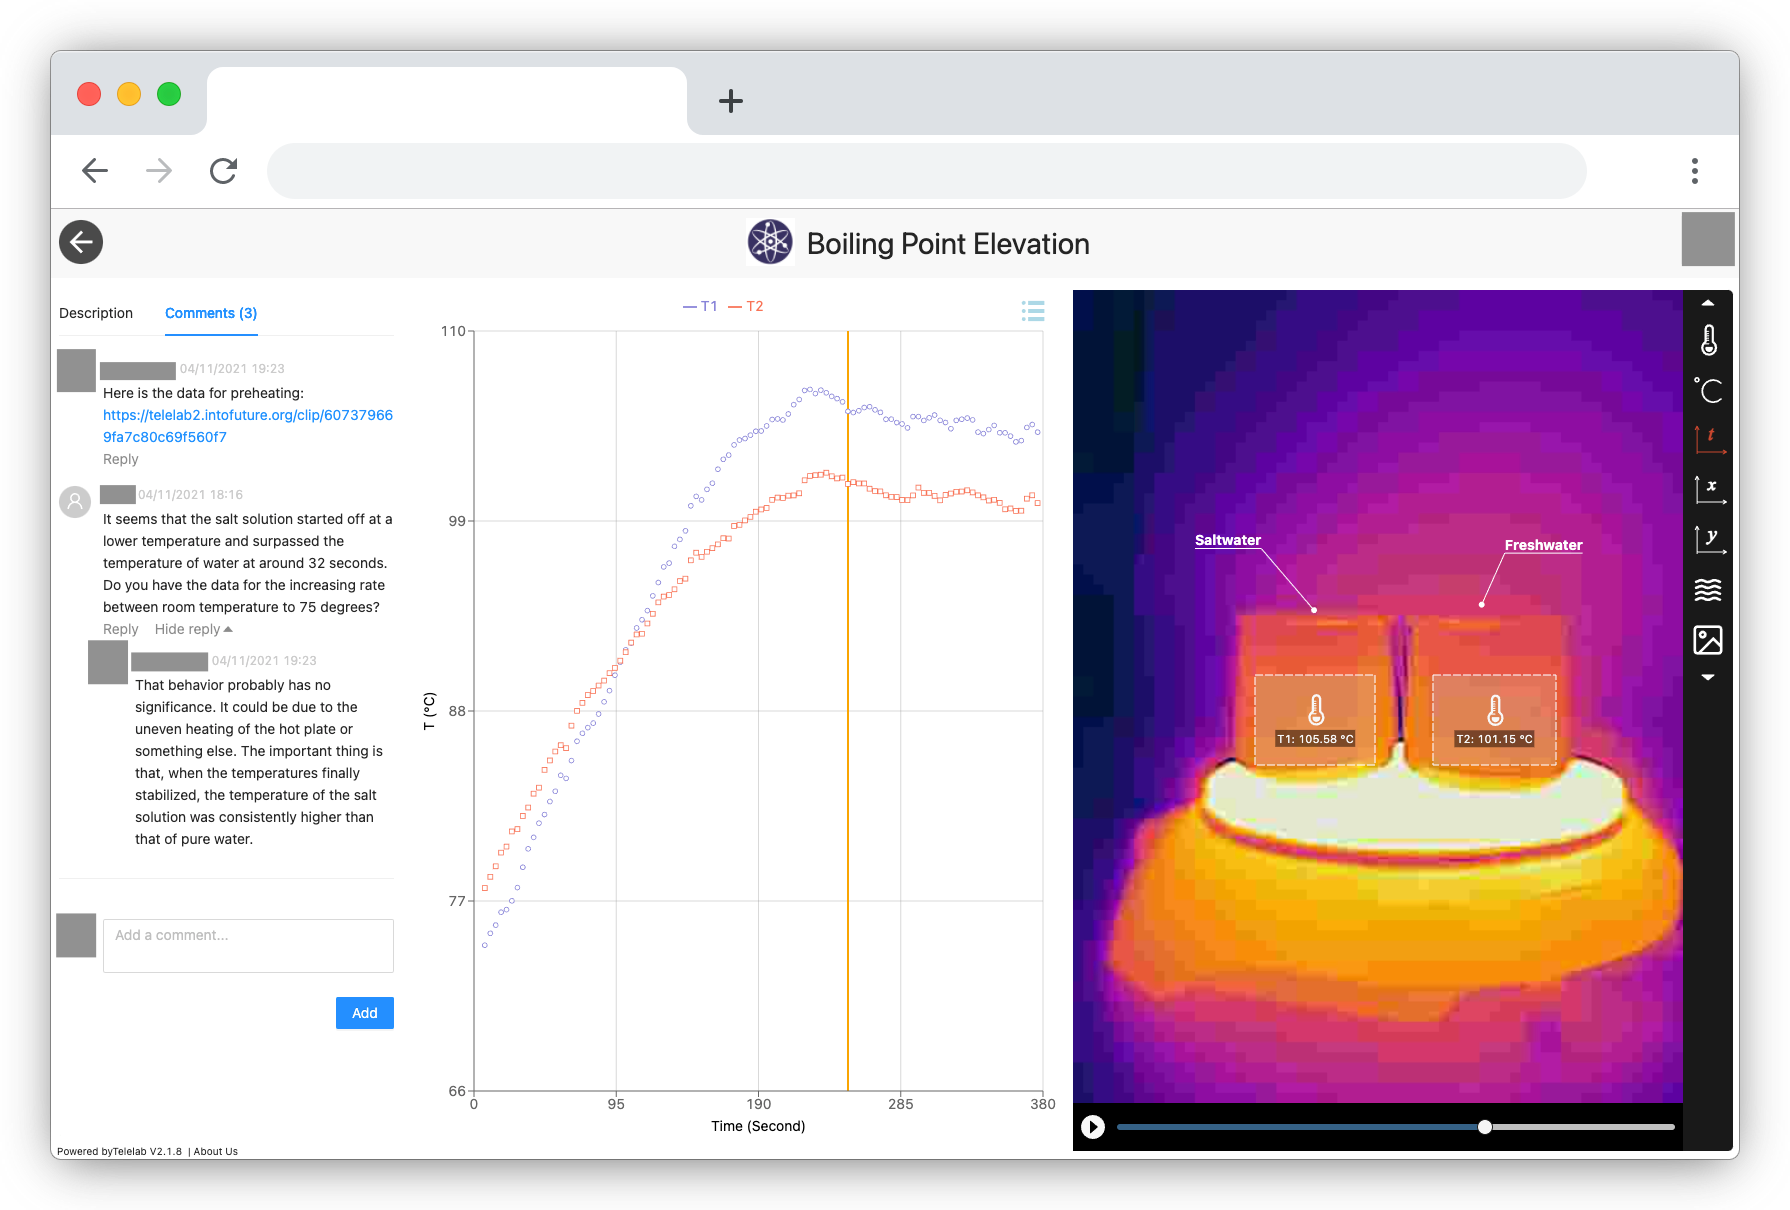The image size is (1790, 1210).
Task: Click the orange time cursor line on chart
Action: click(x=848, y=710)
